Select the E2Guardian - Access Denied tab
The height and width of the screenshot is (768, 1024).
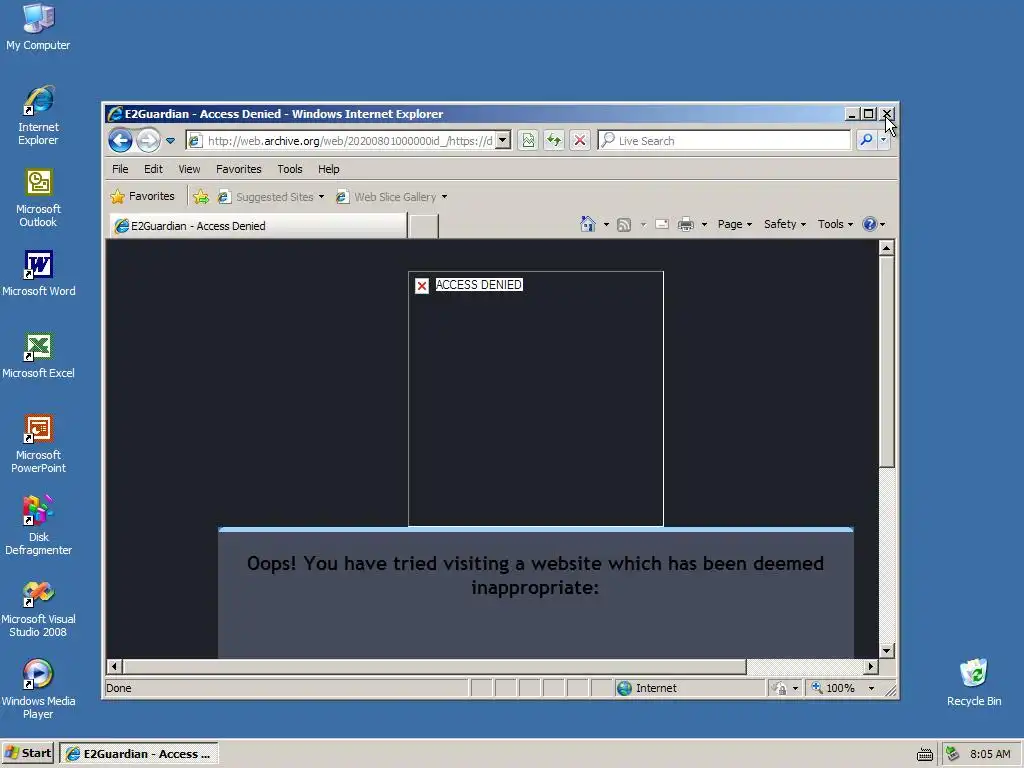pyautogui.click(x=258, y=226)
